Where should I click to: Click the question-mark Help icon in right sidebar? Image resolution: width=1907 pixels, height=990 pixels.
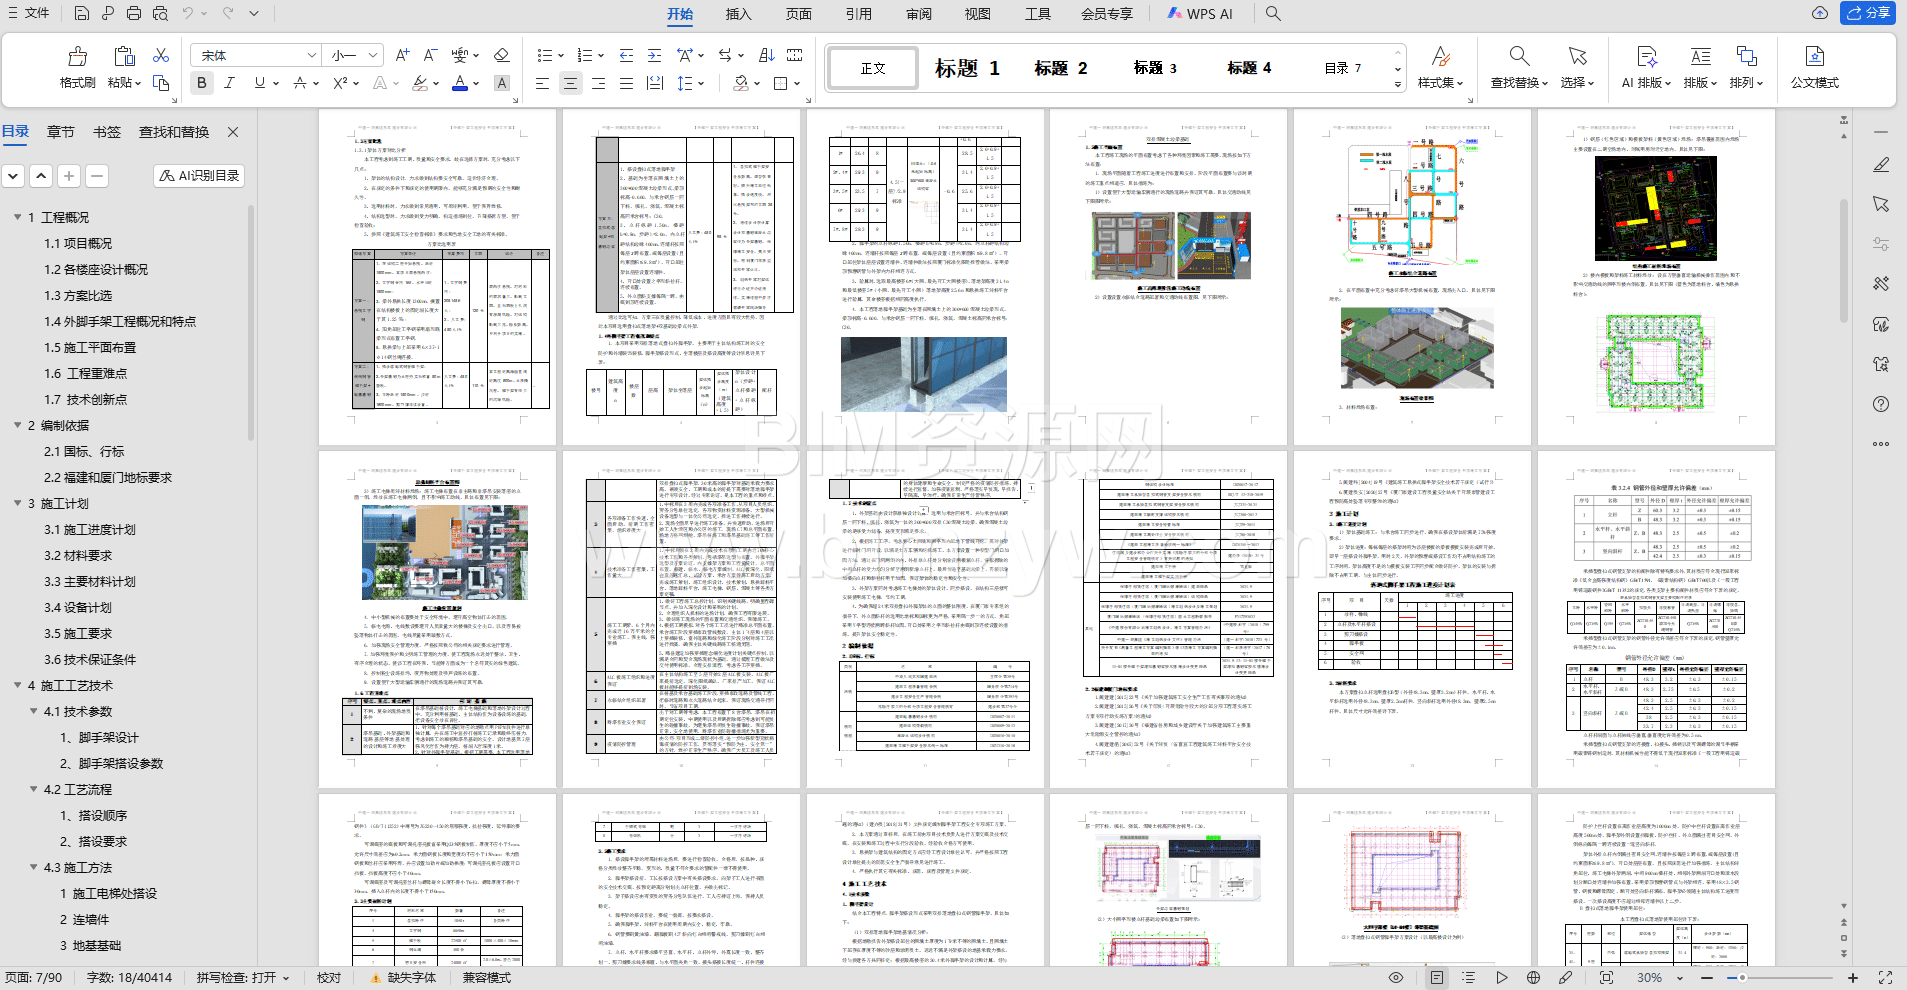[1881, 404]
